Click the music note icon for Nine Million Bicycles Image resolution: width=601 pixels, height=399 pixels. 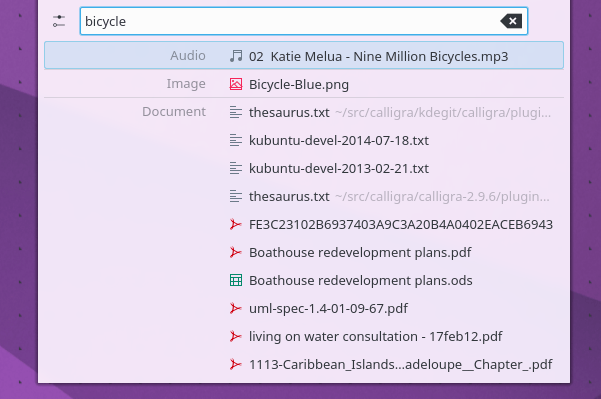(236, 56)
